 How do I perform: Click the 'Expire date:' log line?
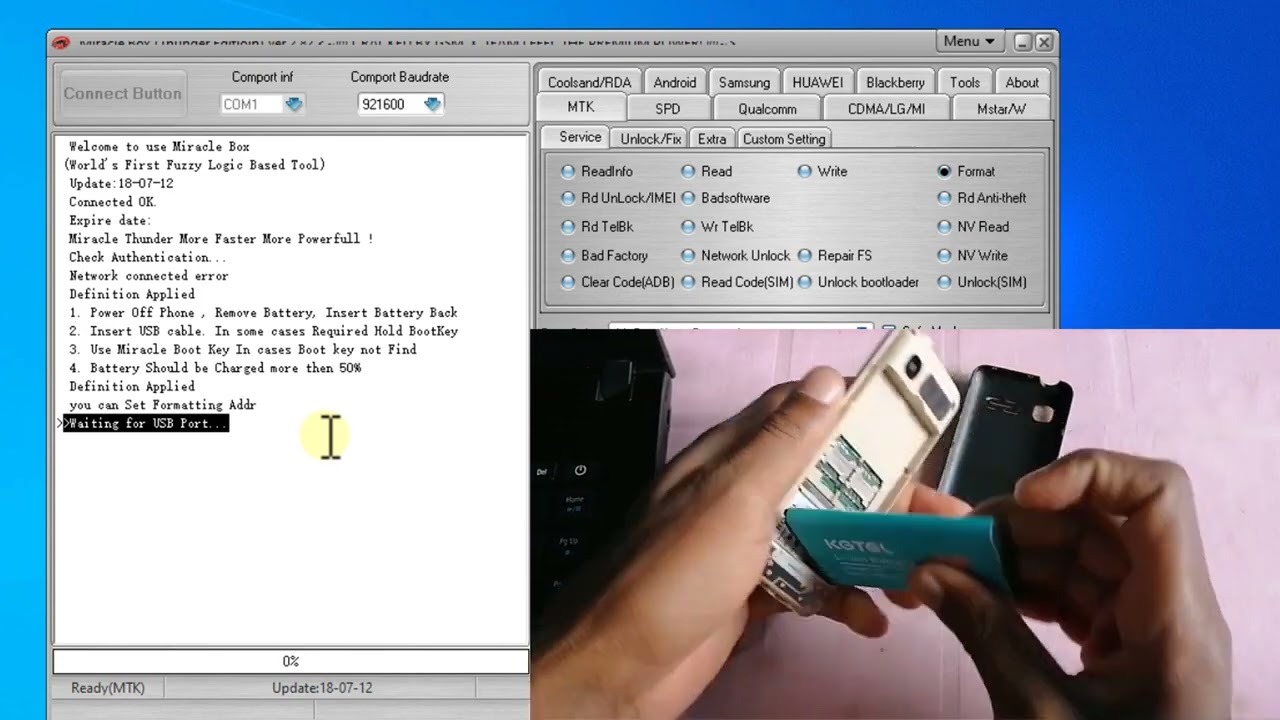[110, 220]
